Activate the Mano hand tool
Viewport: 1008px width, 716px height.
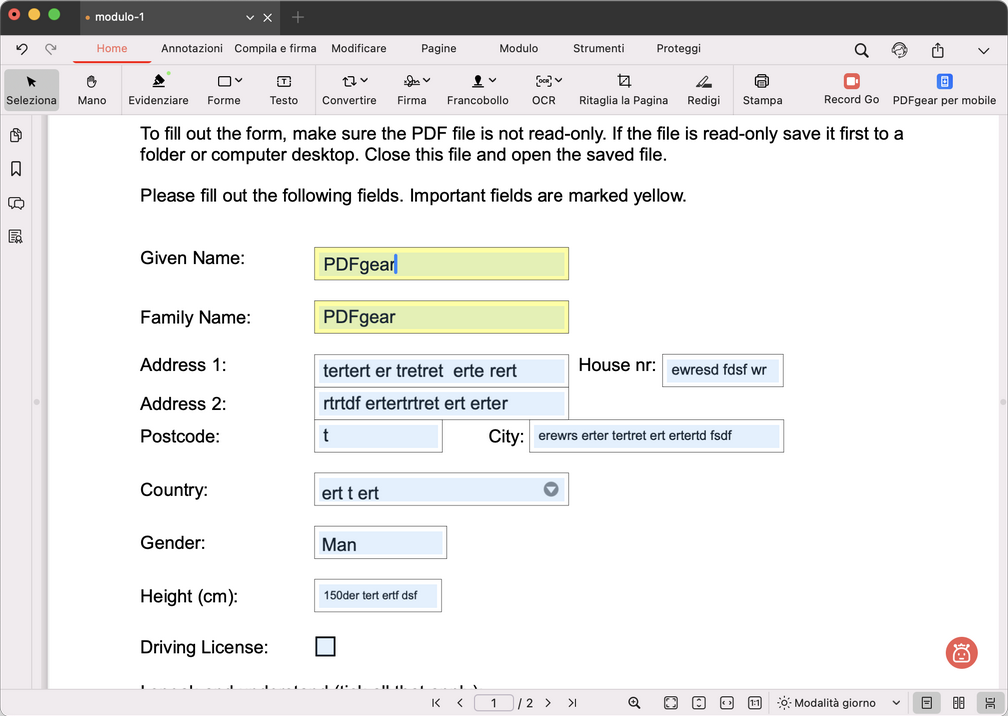coord(91,90)
